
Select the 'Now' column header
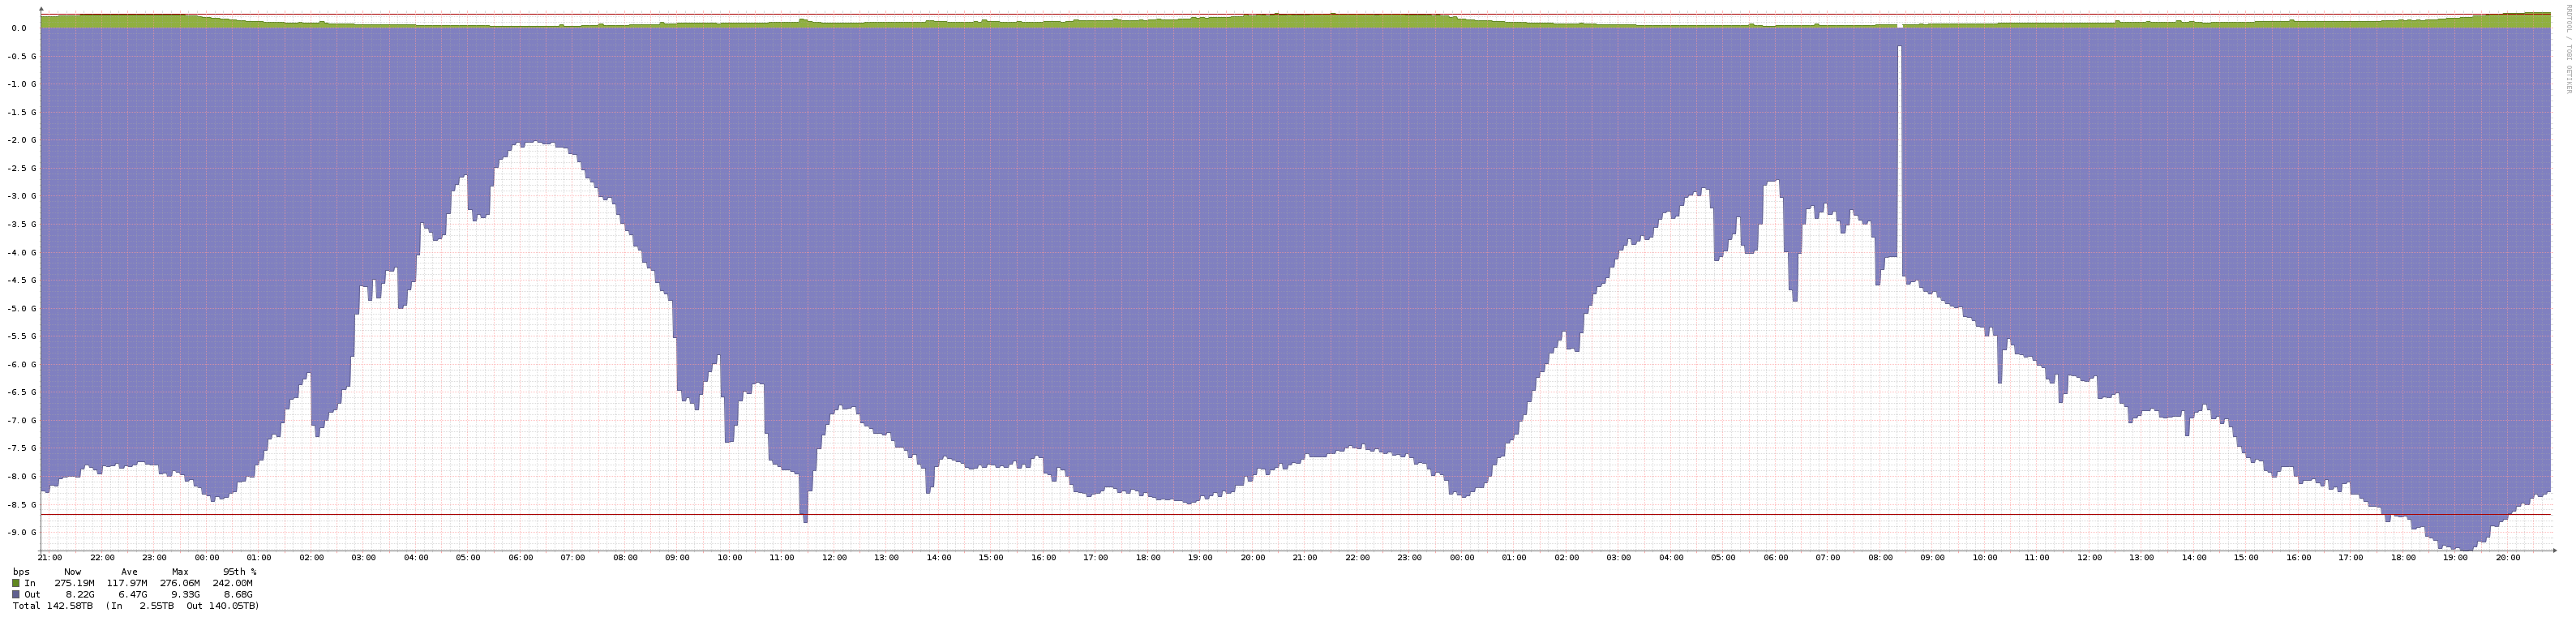click(x=73, y=572)
